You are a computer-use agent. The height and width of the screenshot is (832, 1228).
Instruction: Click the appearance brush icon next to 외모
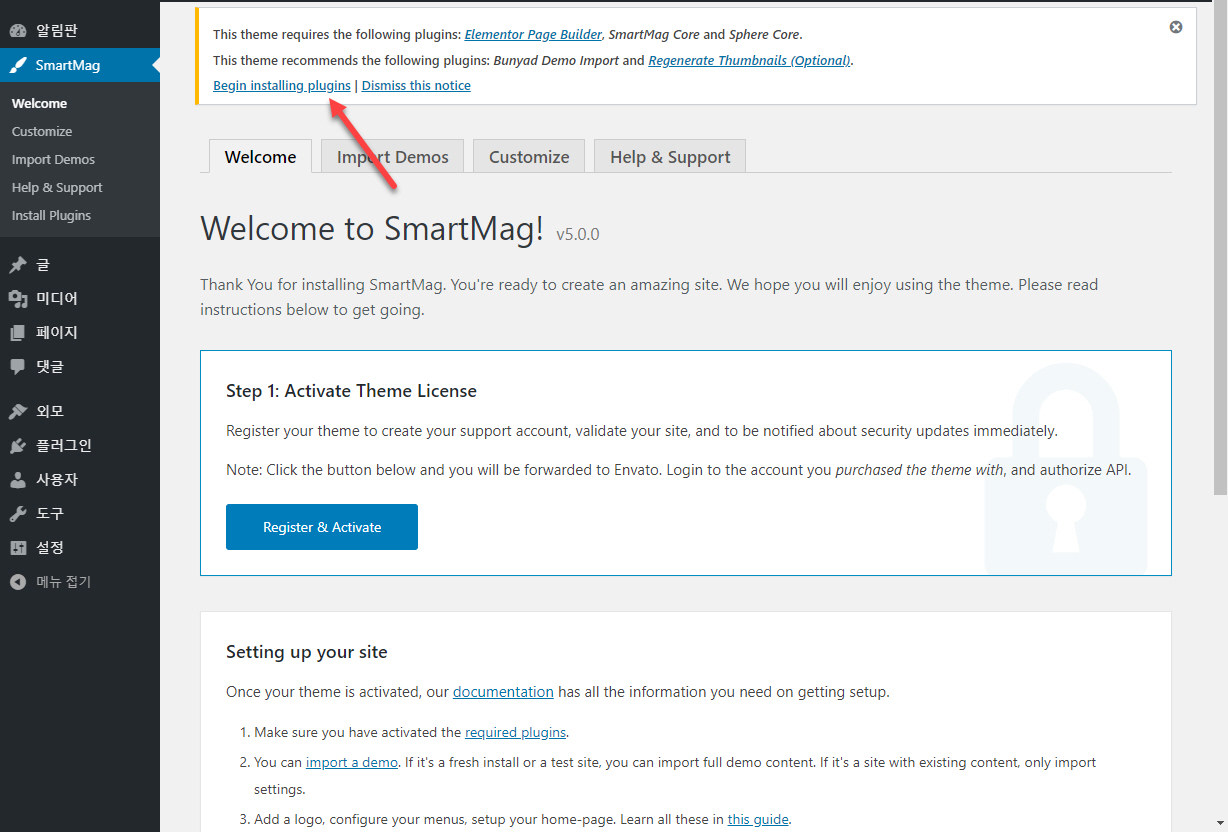click(x=18, y=412)
